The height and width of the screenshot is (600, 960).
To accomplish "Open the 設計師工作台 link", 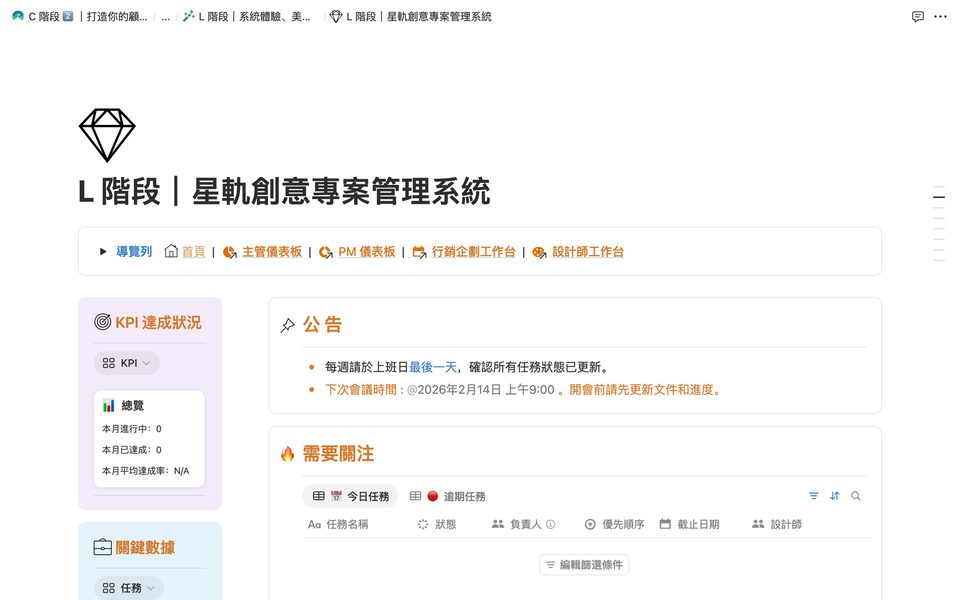I will 588,252.
